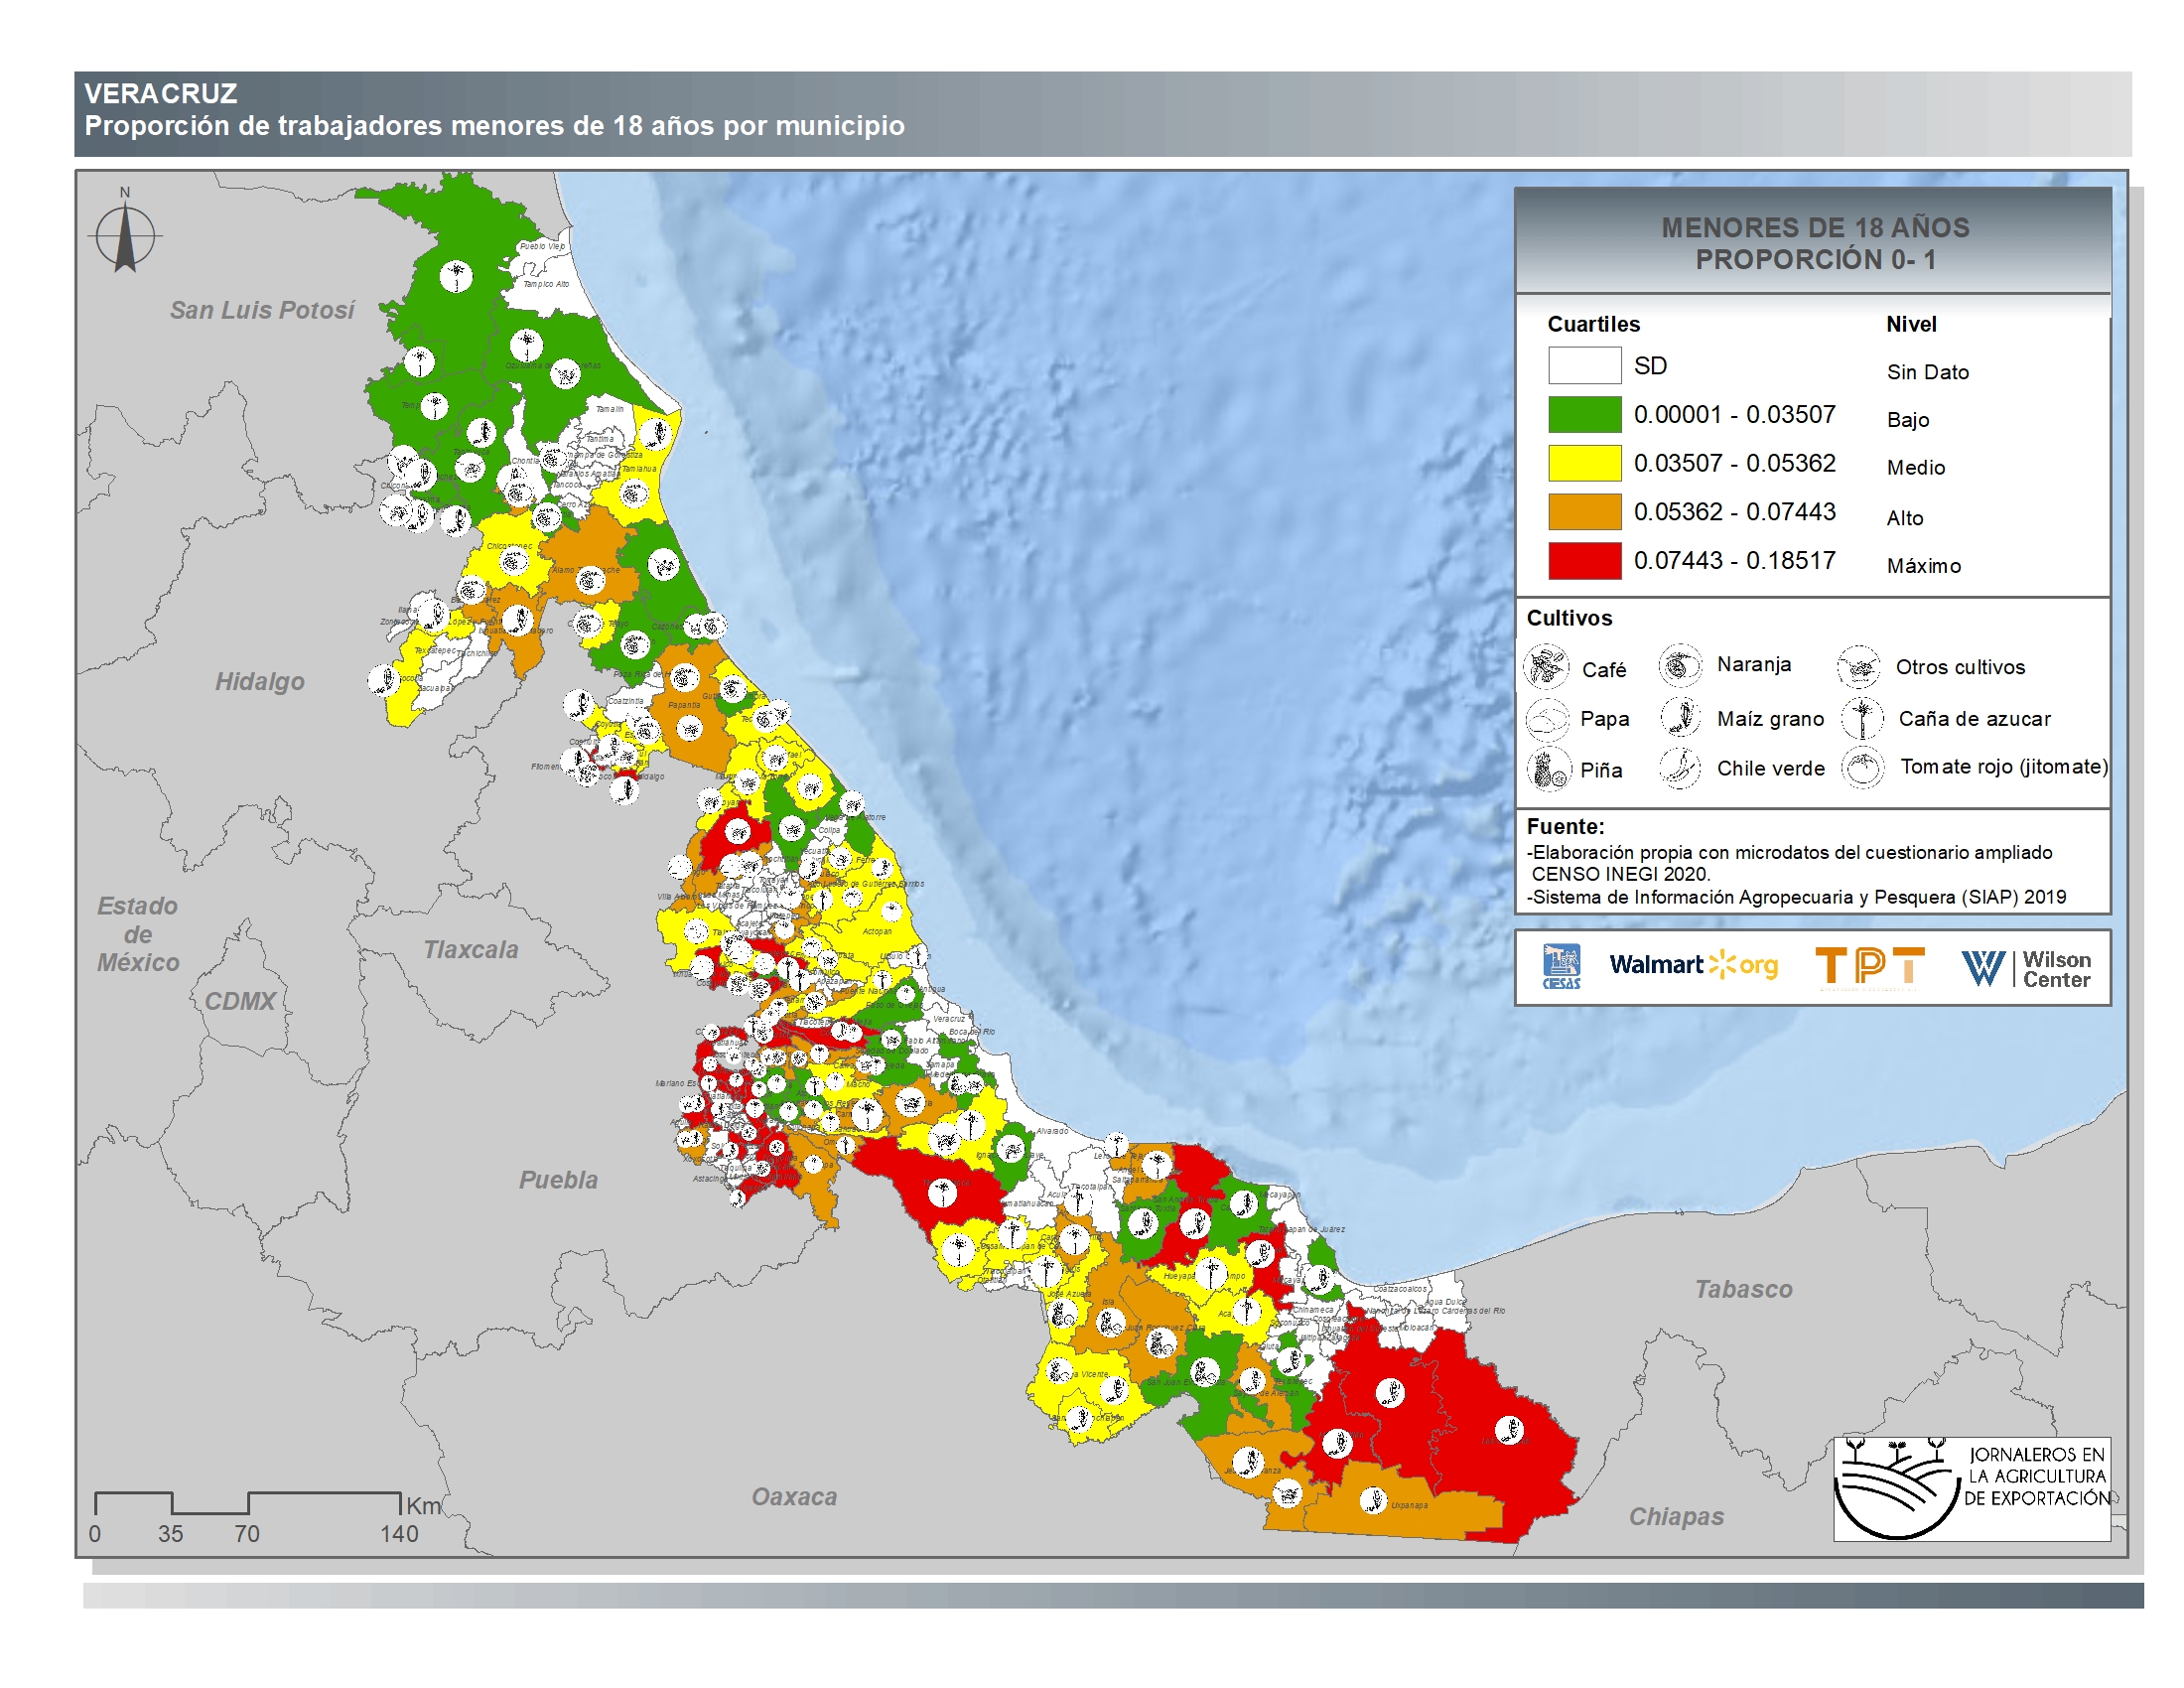Image resolution: width=2184 pixels, height=1688 pixels.
Task: Click the Caña de azucar legend icon
Action: [x=1862, y=717]
